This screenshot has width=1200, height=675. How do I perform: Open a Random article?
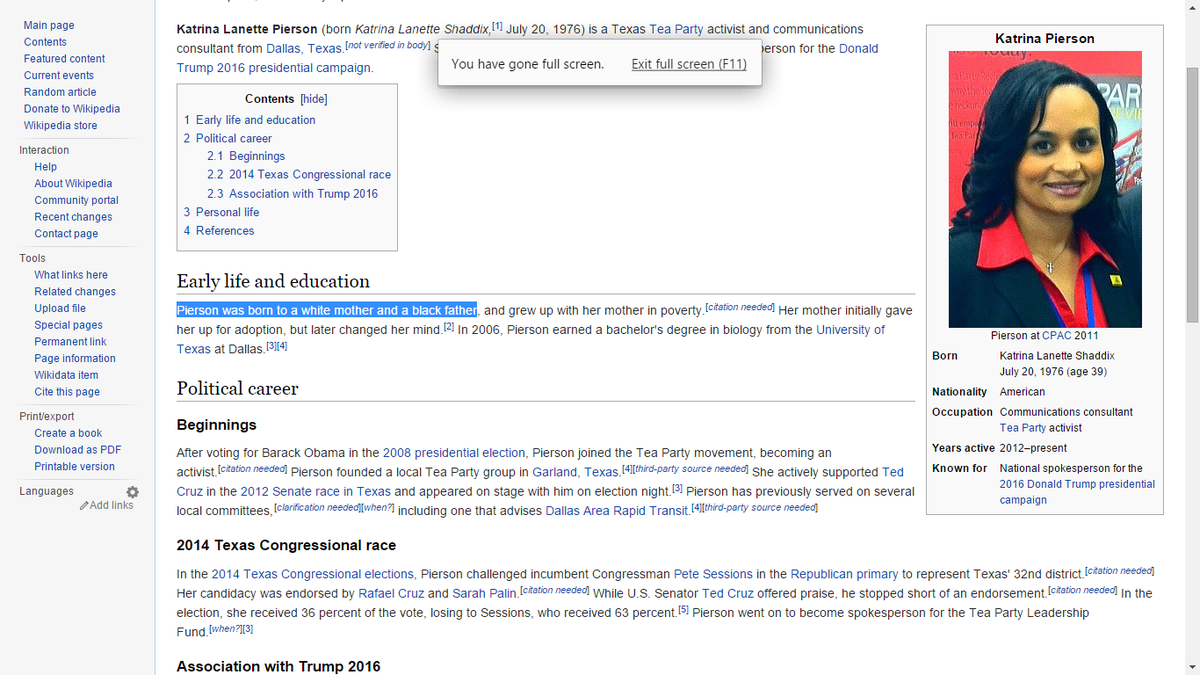click(60, 92)
